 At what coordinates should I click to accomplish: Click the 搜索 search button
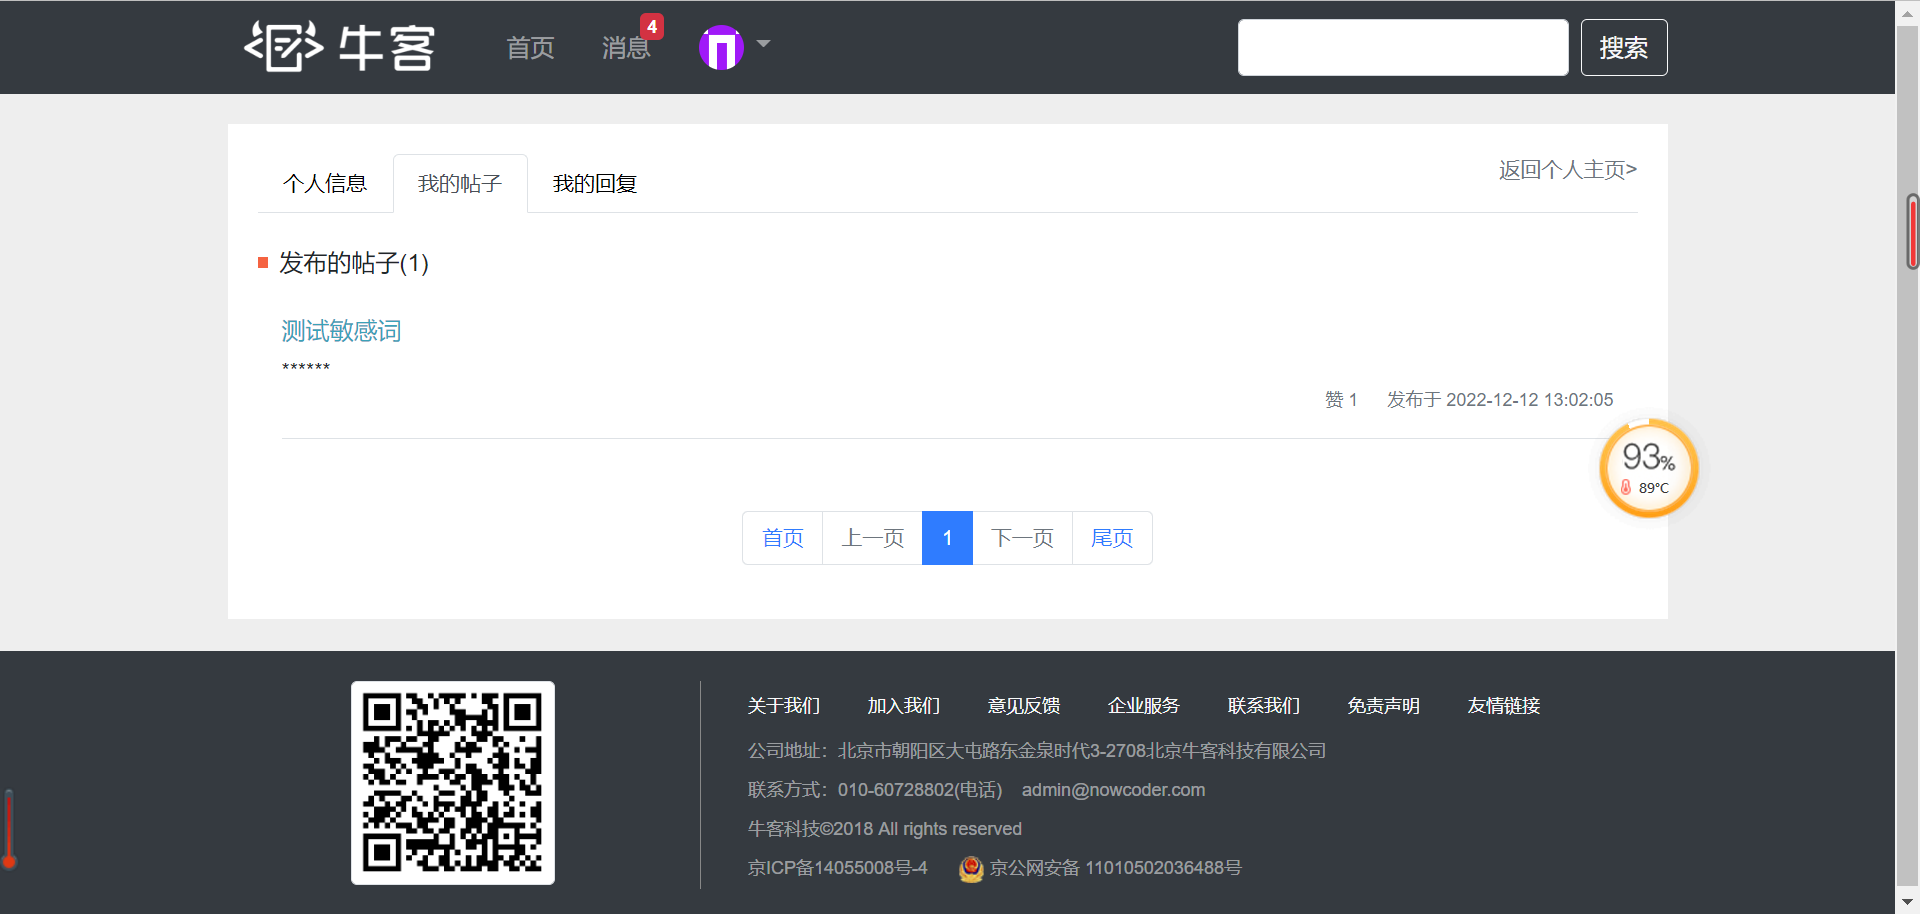(1624, 47)
